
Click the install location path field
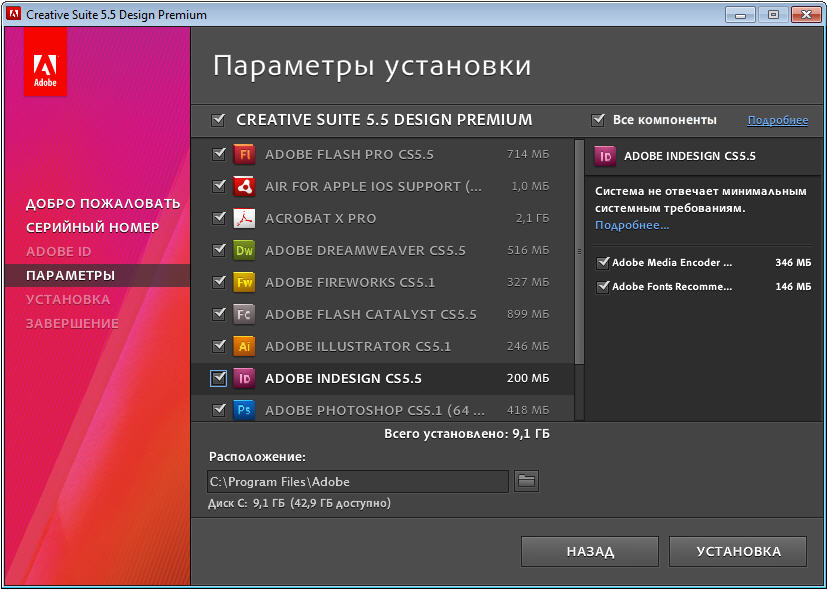tap(357, 482)
